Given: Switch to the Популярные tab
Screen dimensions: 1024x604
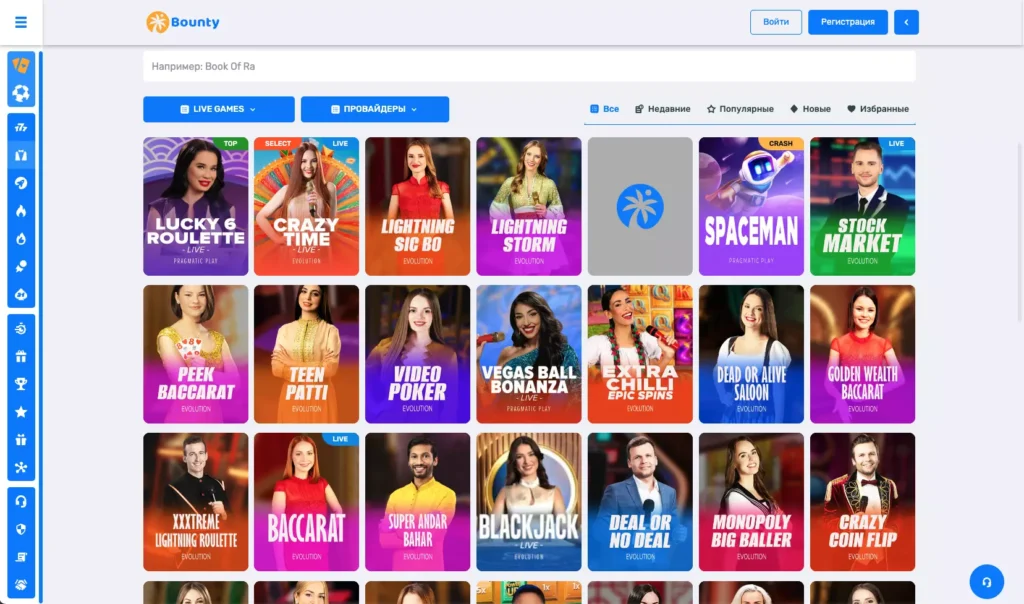Looking at the screenshot, I should click(740, 109).
